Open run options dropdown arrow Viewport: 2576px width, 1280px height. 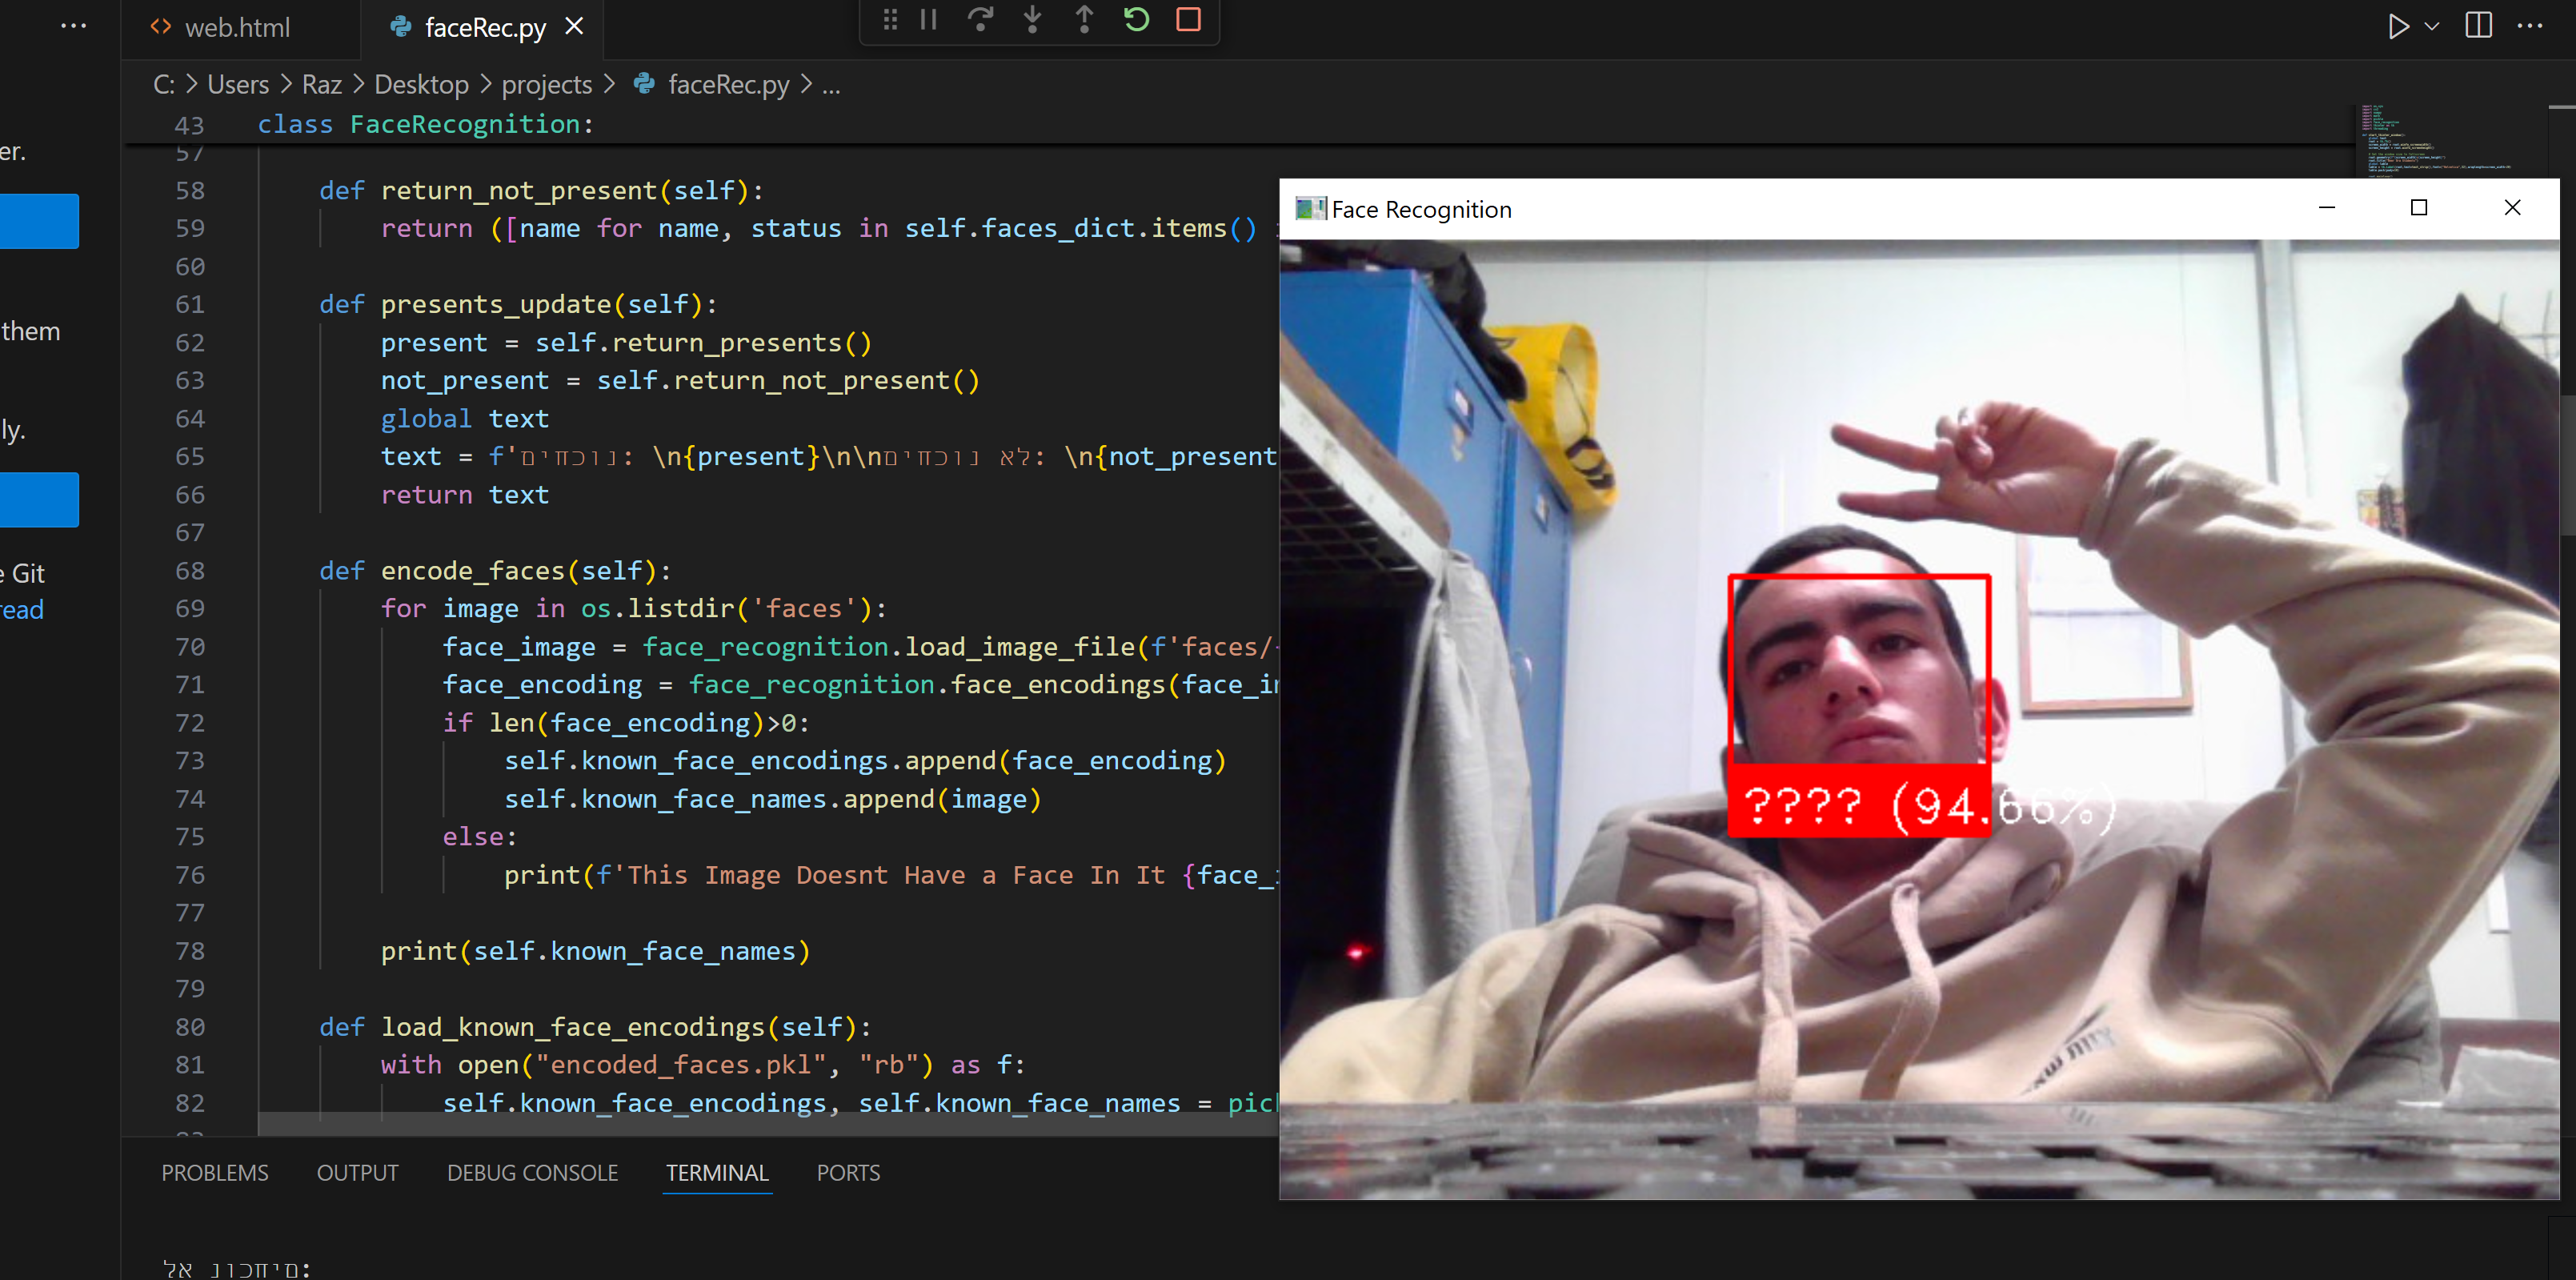point(2432,27)
